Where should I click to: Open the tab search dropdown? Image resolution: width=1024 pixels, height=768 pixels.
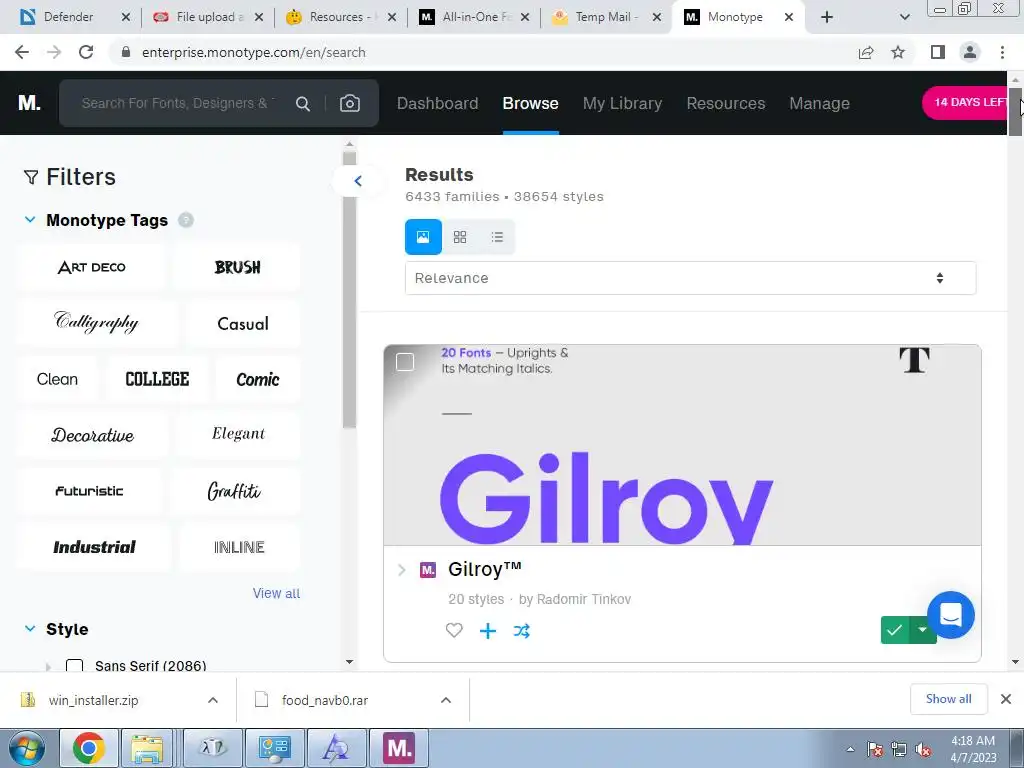904,17
